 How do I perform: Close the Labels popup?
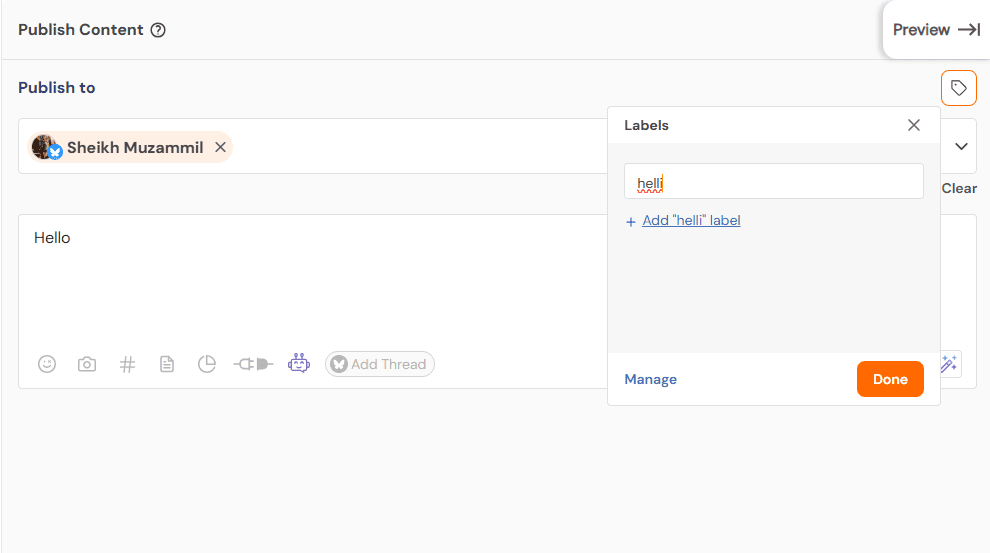[913, 125]
